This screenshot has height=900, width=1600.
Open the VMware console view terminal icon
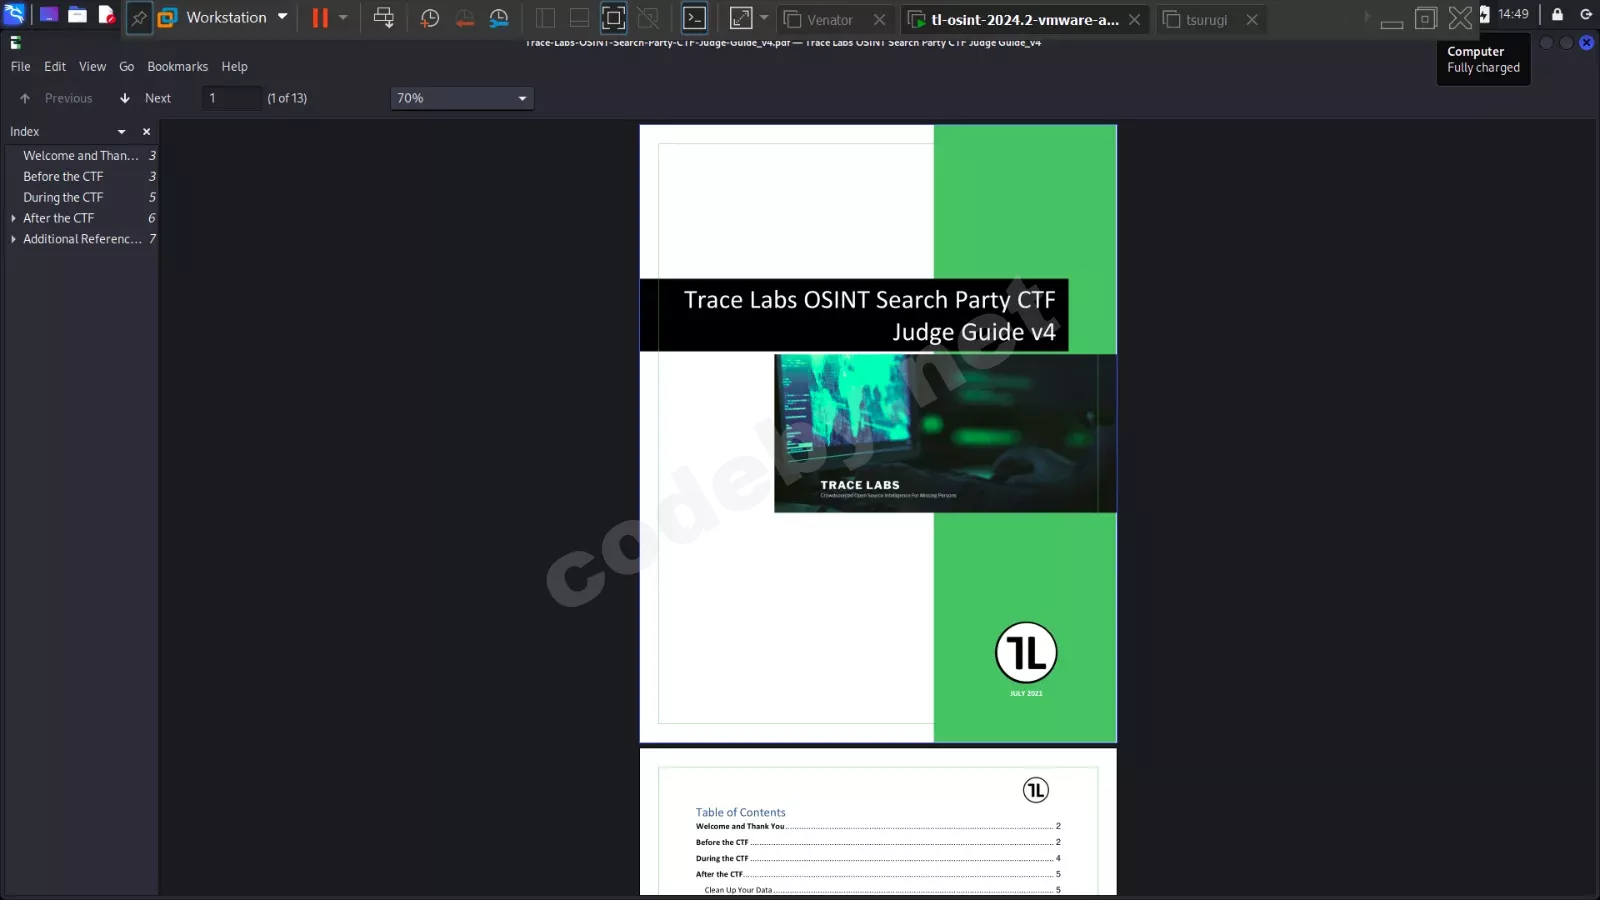click(x=694, y=18)
